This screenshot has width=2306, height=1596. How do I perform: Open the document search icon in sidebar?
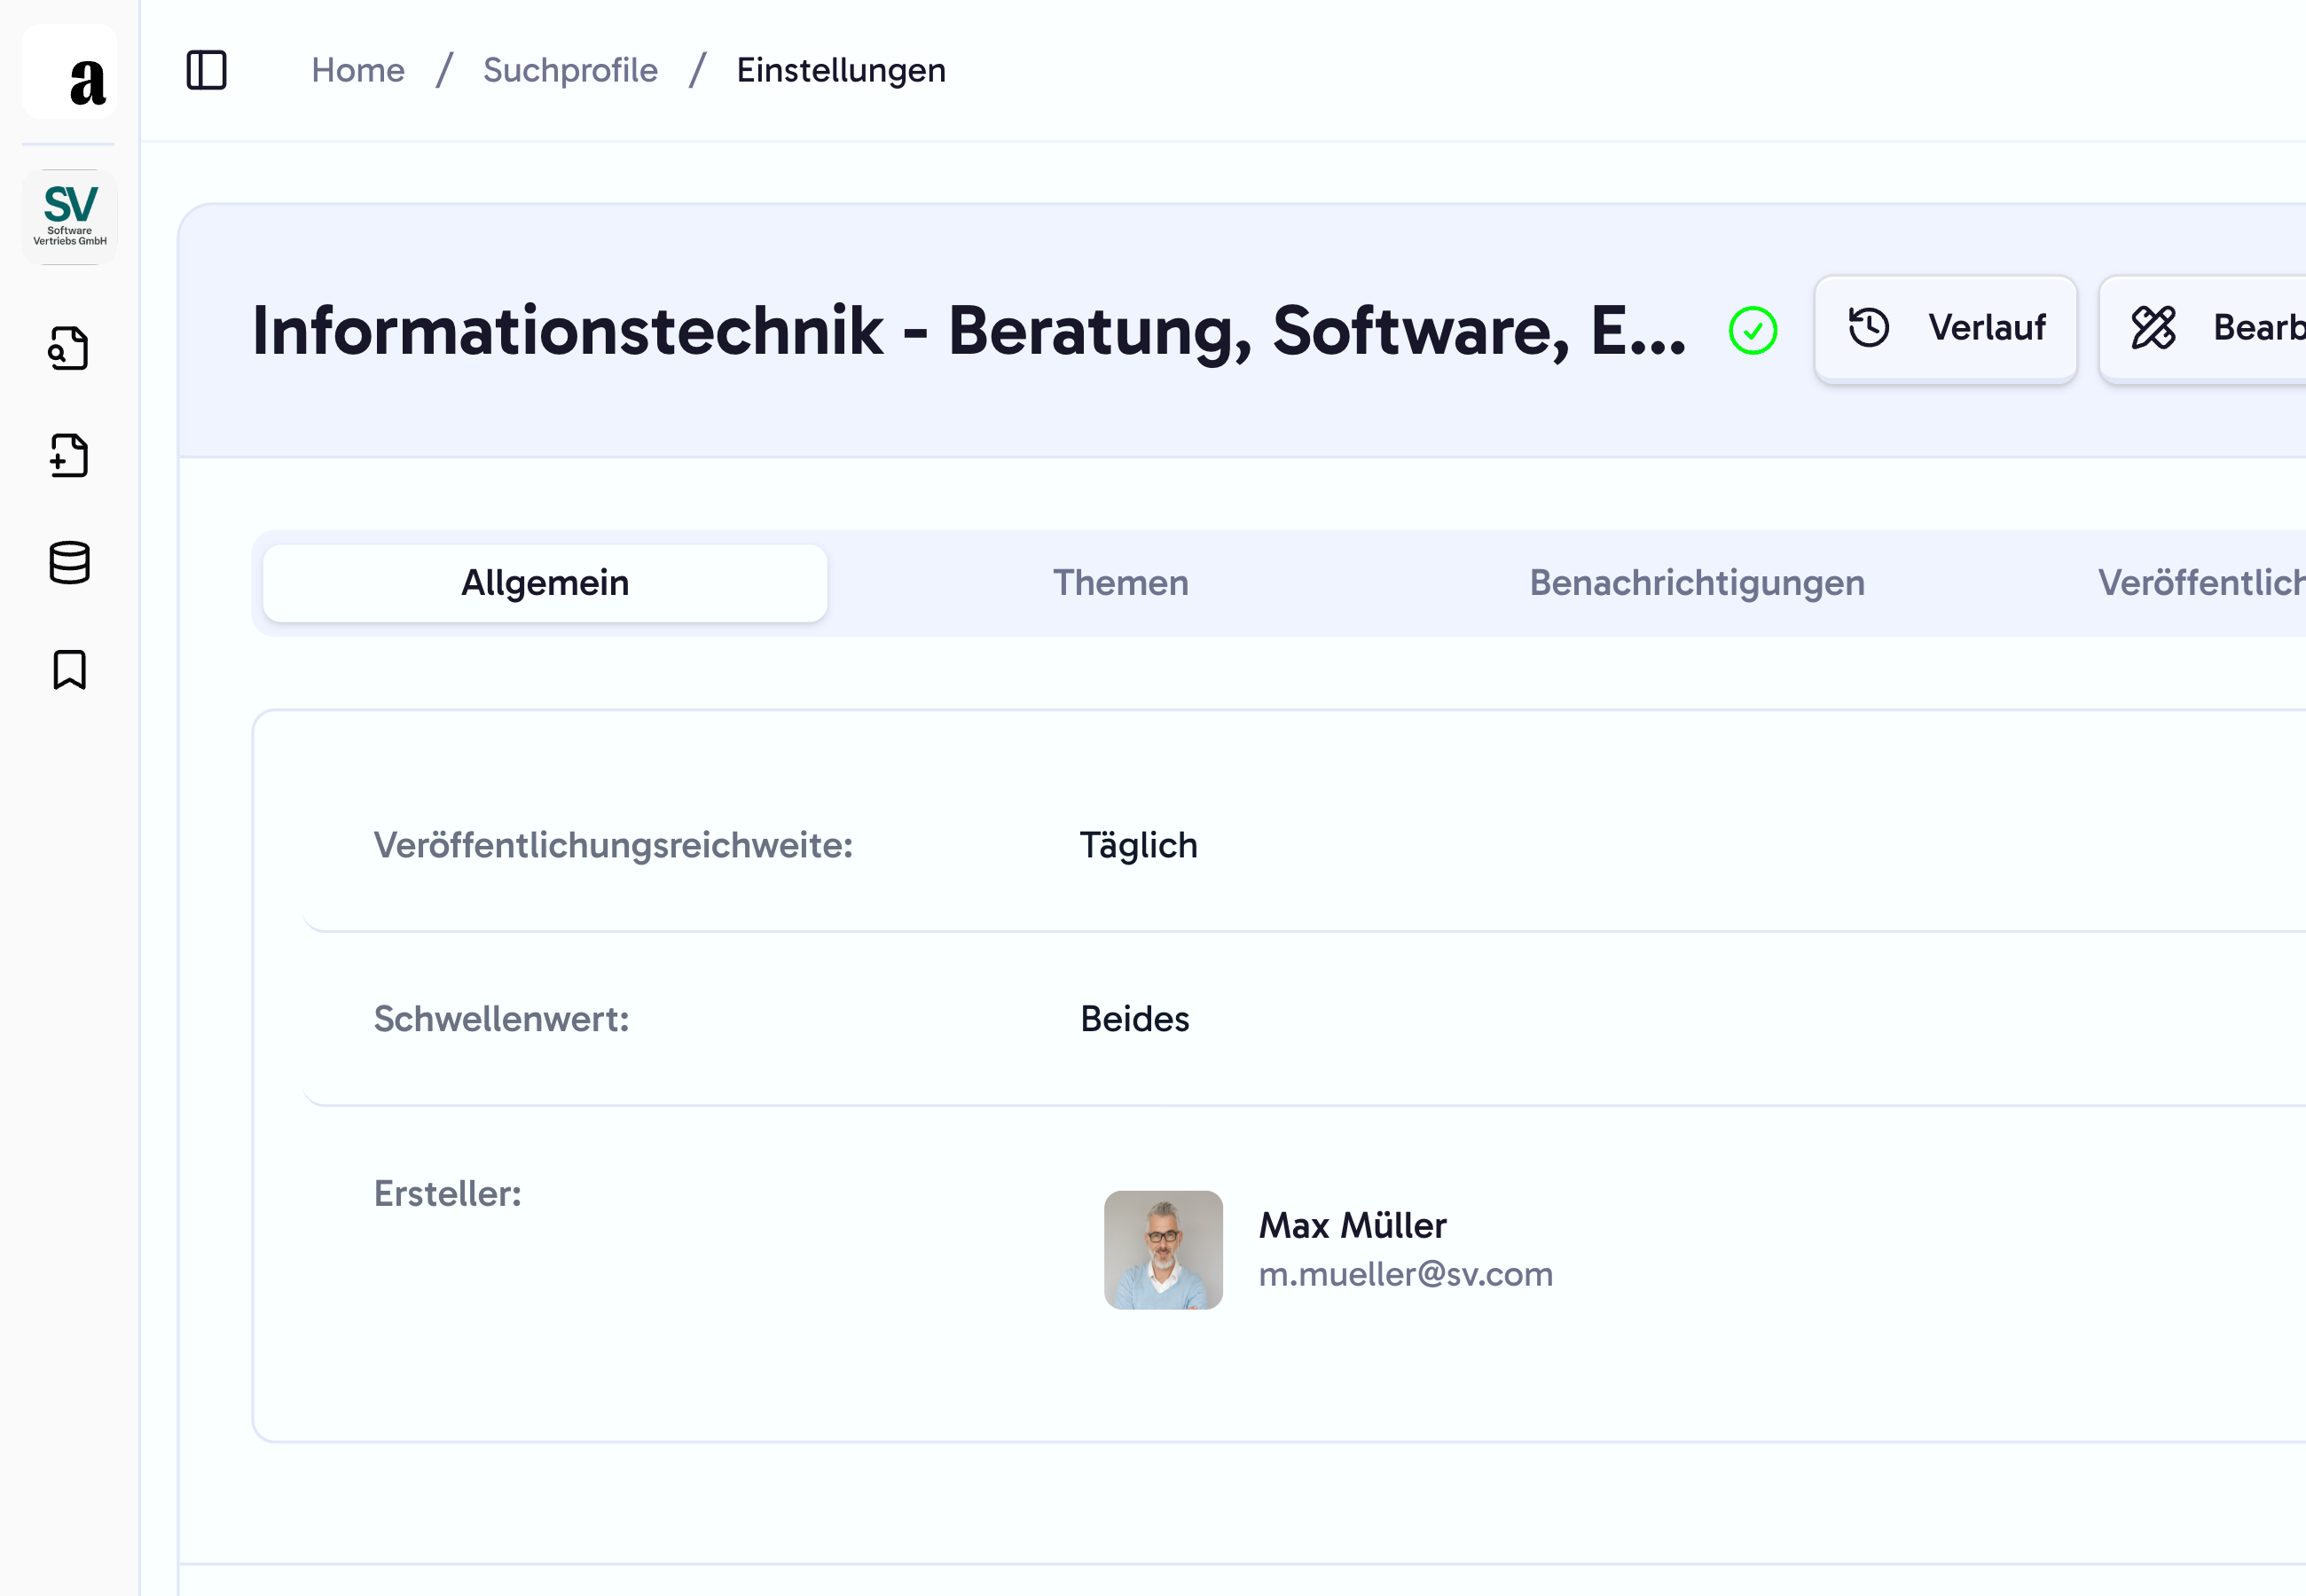tap(69, 348)
